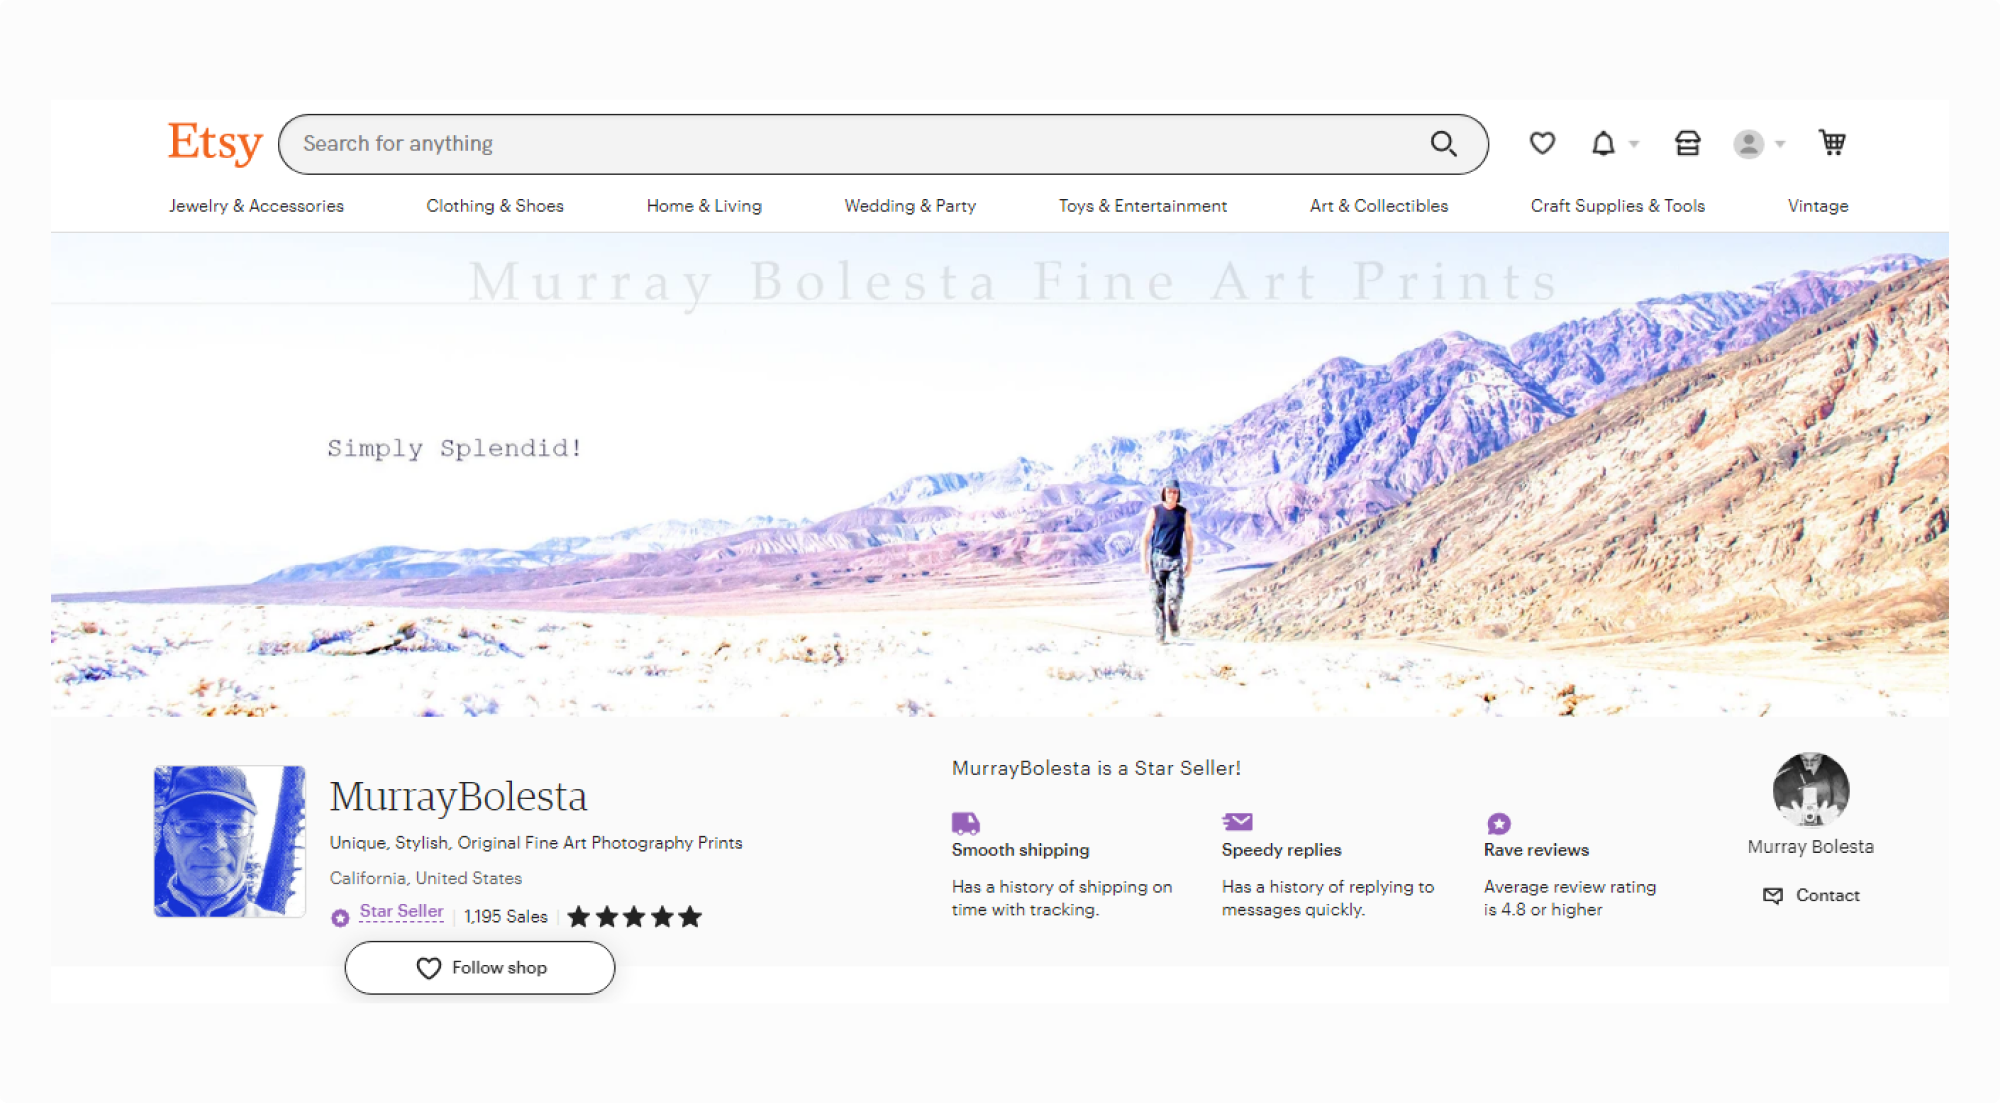Open Home & Living category

(704, 205)
